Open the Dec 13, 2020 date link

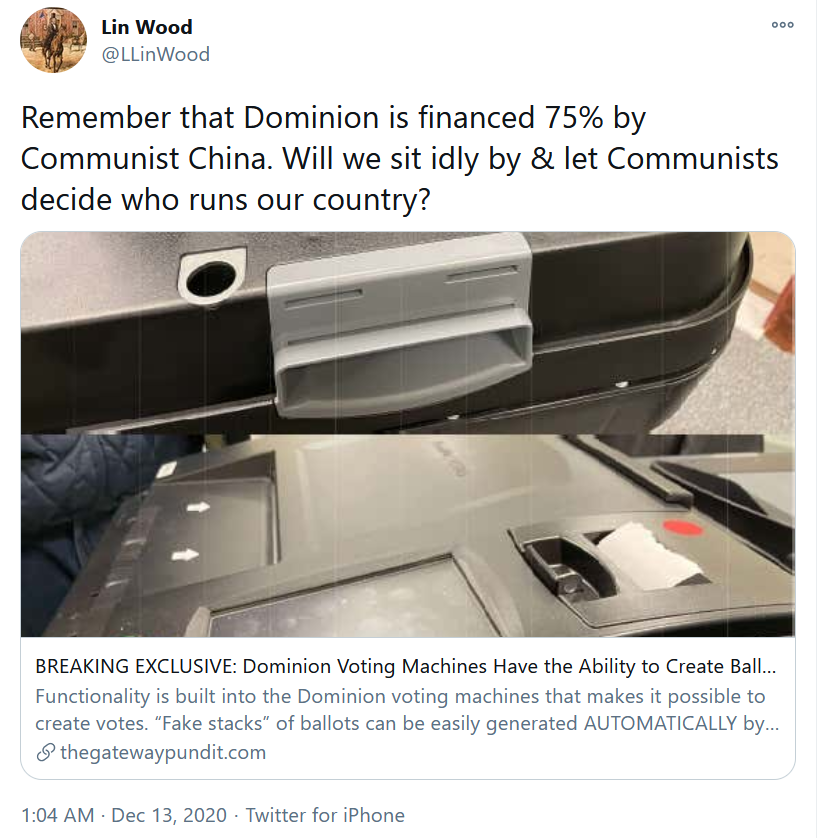pos(169,816)
